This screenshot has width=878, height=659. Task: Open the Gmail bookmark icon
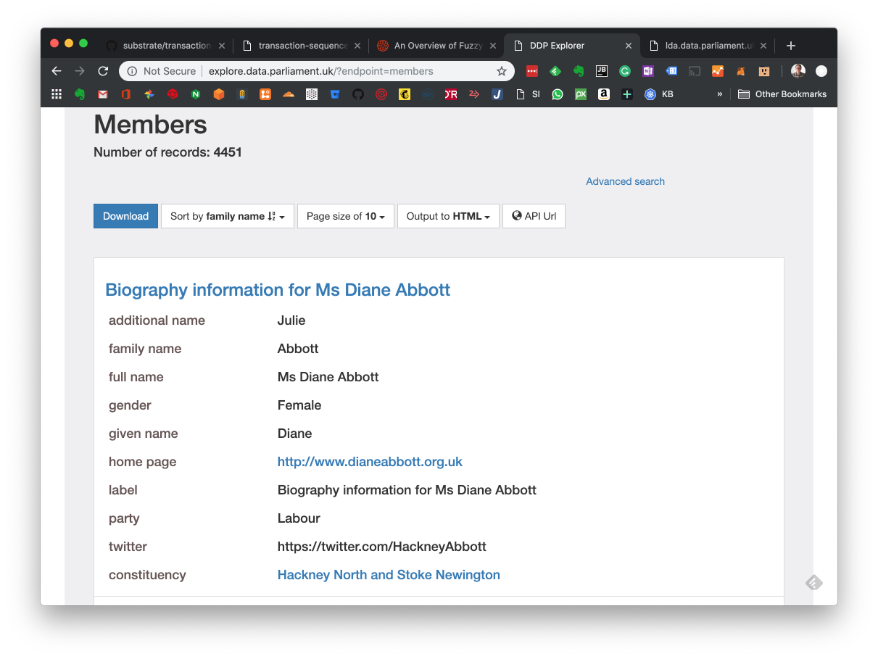(102, 94)
